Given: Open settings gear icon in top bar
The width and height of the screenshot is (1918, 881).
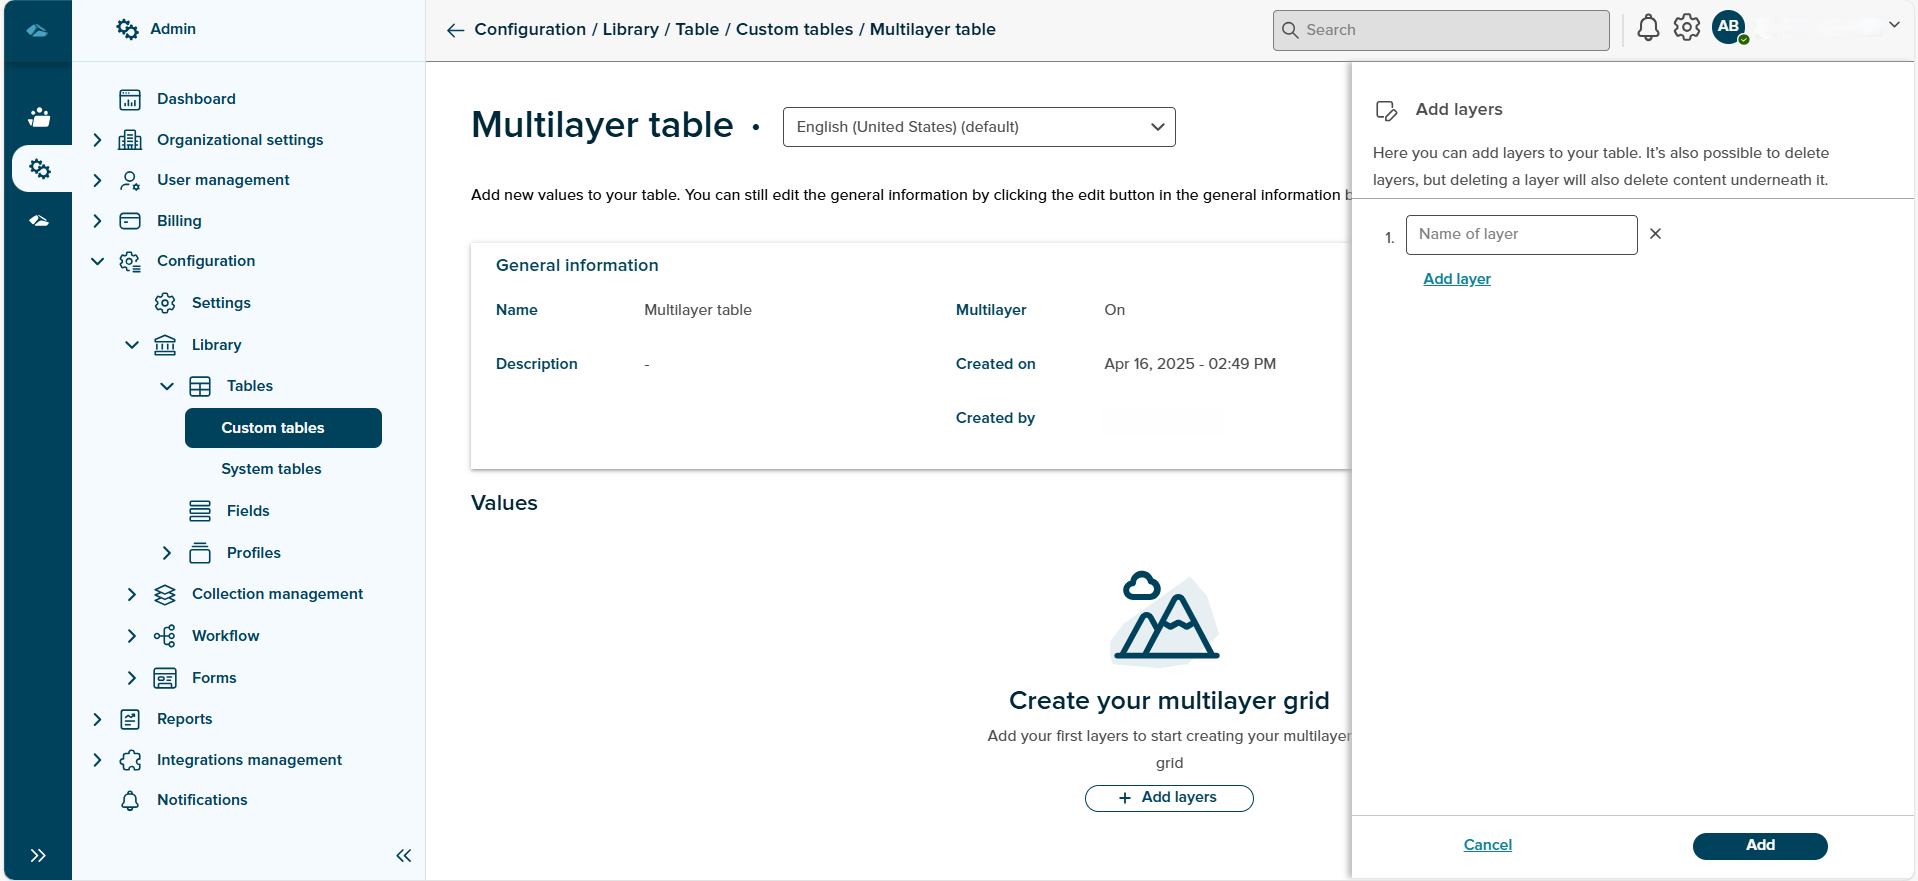Looking at the screenshot, I should pyautogui.click(x=1687, y=28).
